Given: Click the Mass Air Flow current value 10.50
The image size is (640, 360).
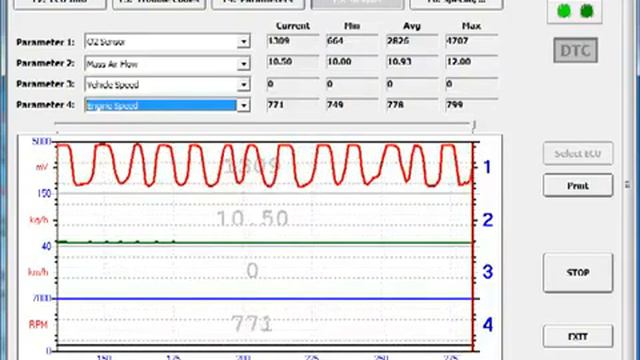Looking at the screenshot, I should 293,62.
